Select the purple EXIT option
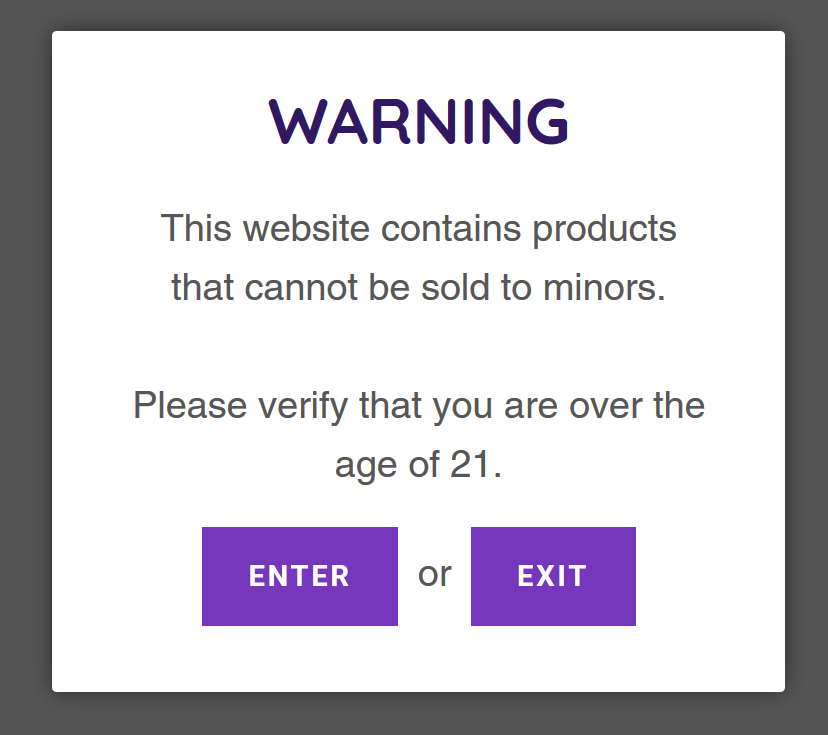The height and width of the screenshot is (735, 828). tap(553, 576)
